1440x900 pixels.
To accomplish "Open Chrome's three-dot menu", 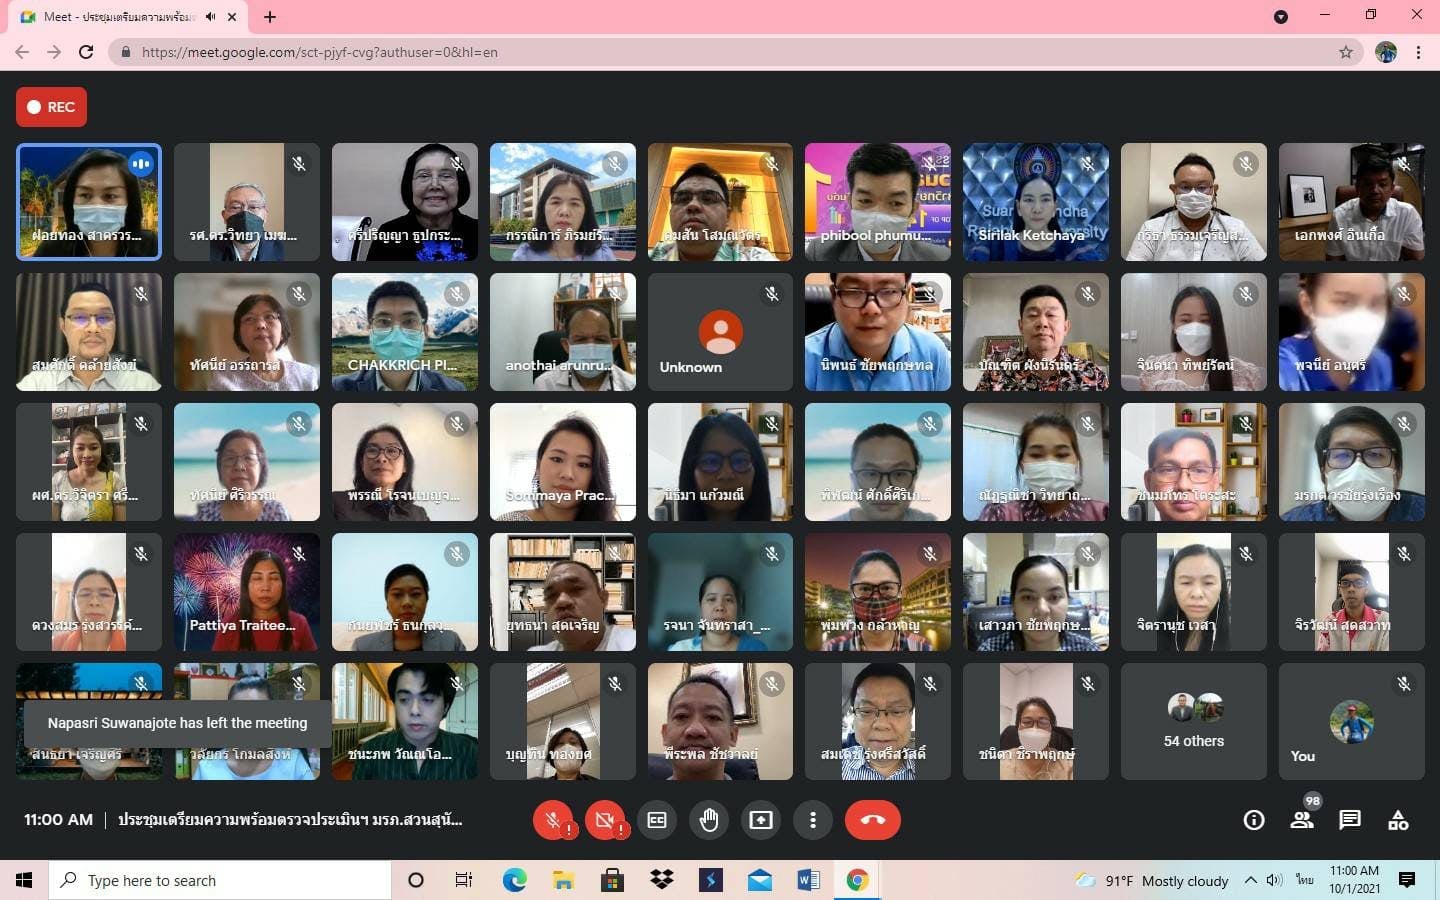I will click(x=1418, y=52).
